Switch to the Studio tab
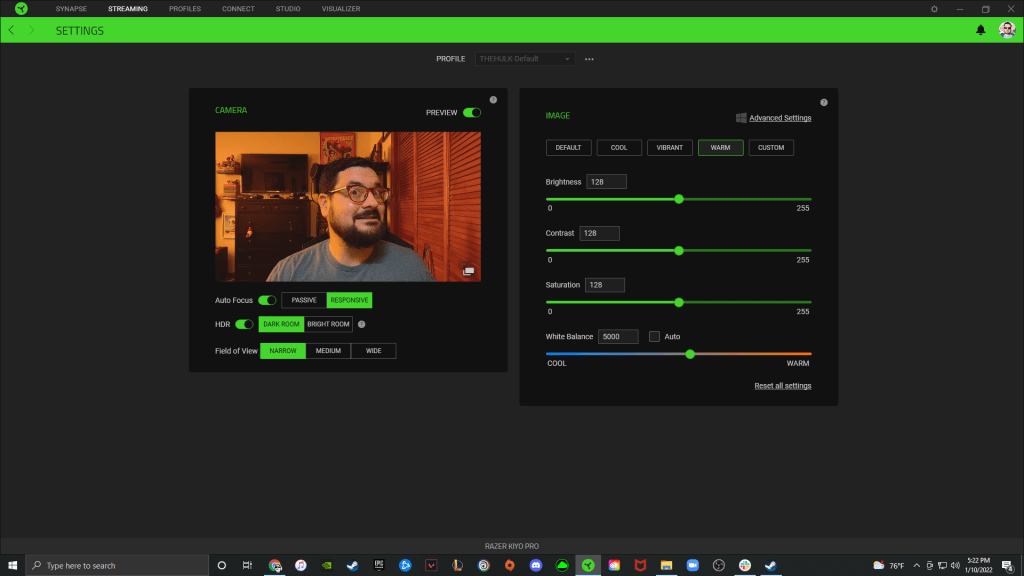The width and height of the screenshot is (1024, 576). coord(288,9)
